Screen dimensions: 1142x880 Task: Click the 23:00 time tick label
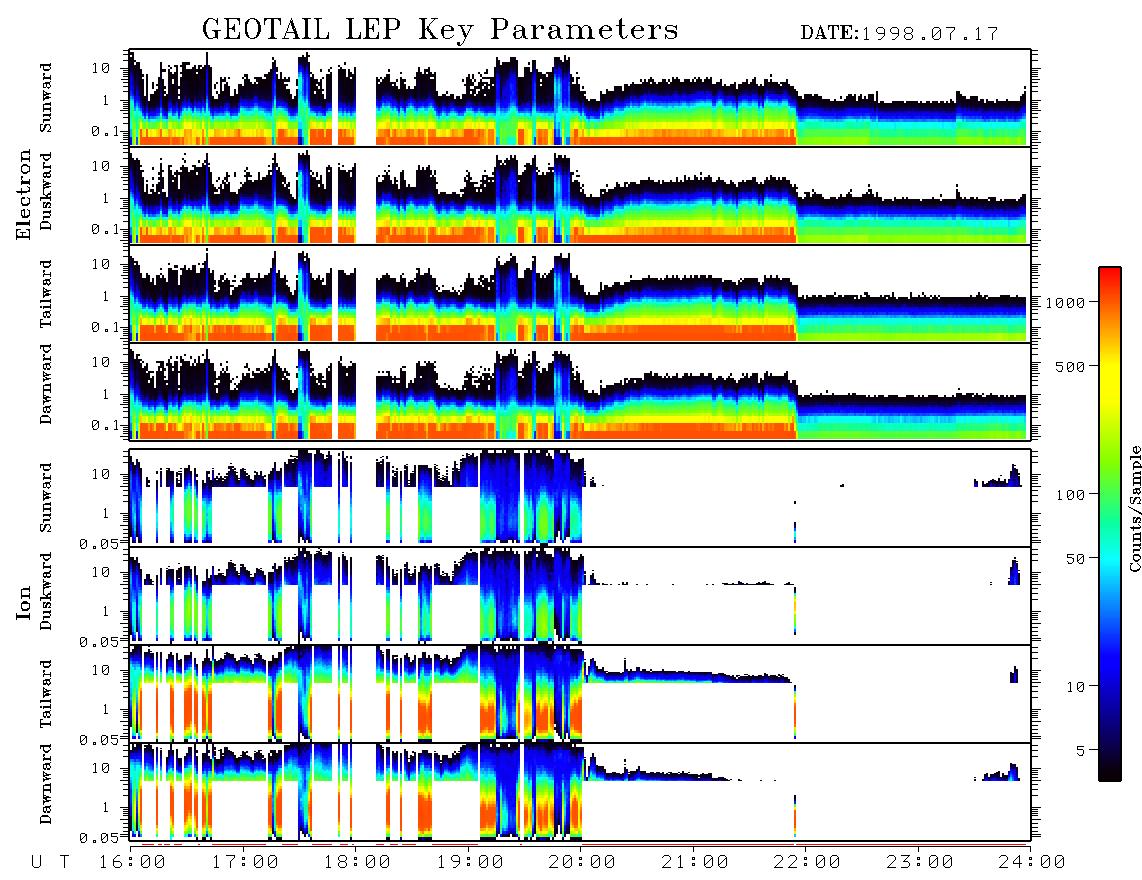919,862
